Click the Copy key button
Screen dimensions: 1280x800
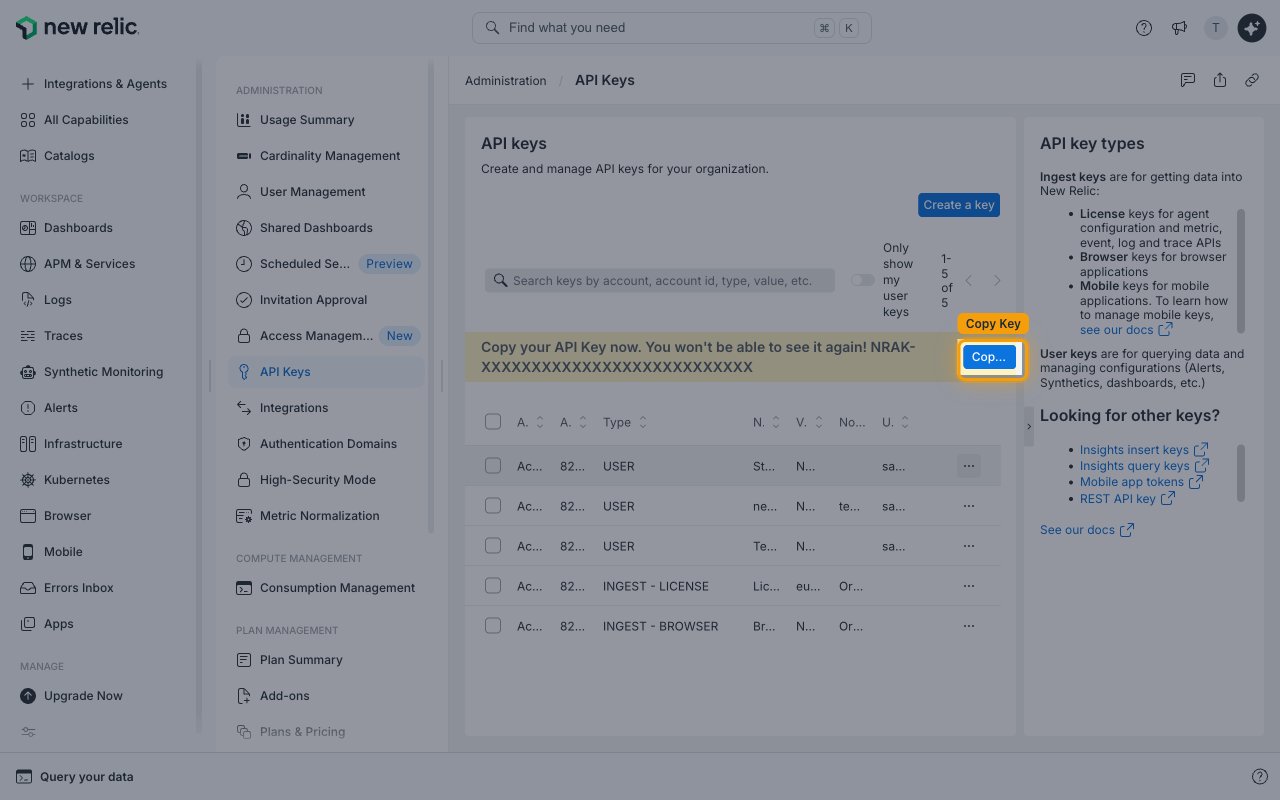point(989,357)
